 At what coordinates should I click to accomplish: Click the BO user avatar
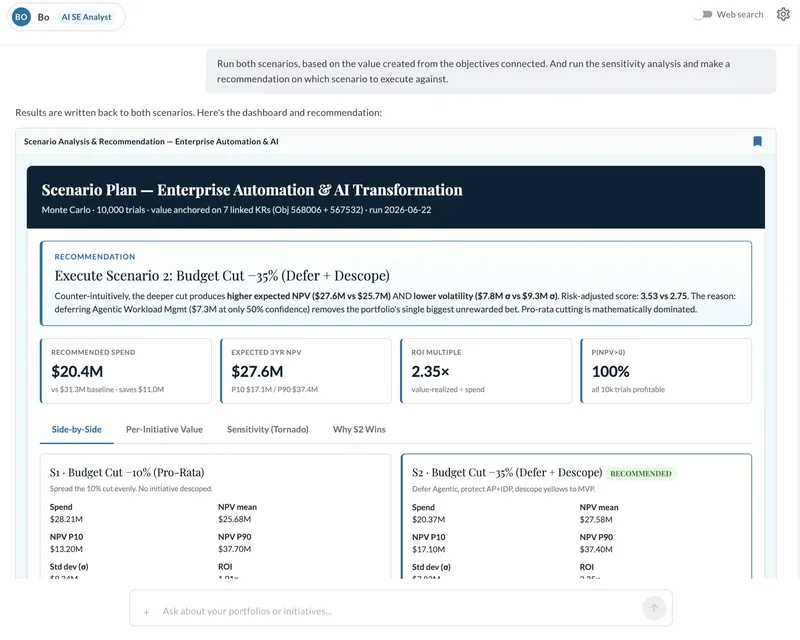click(x=21, y=17)
